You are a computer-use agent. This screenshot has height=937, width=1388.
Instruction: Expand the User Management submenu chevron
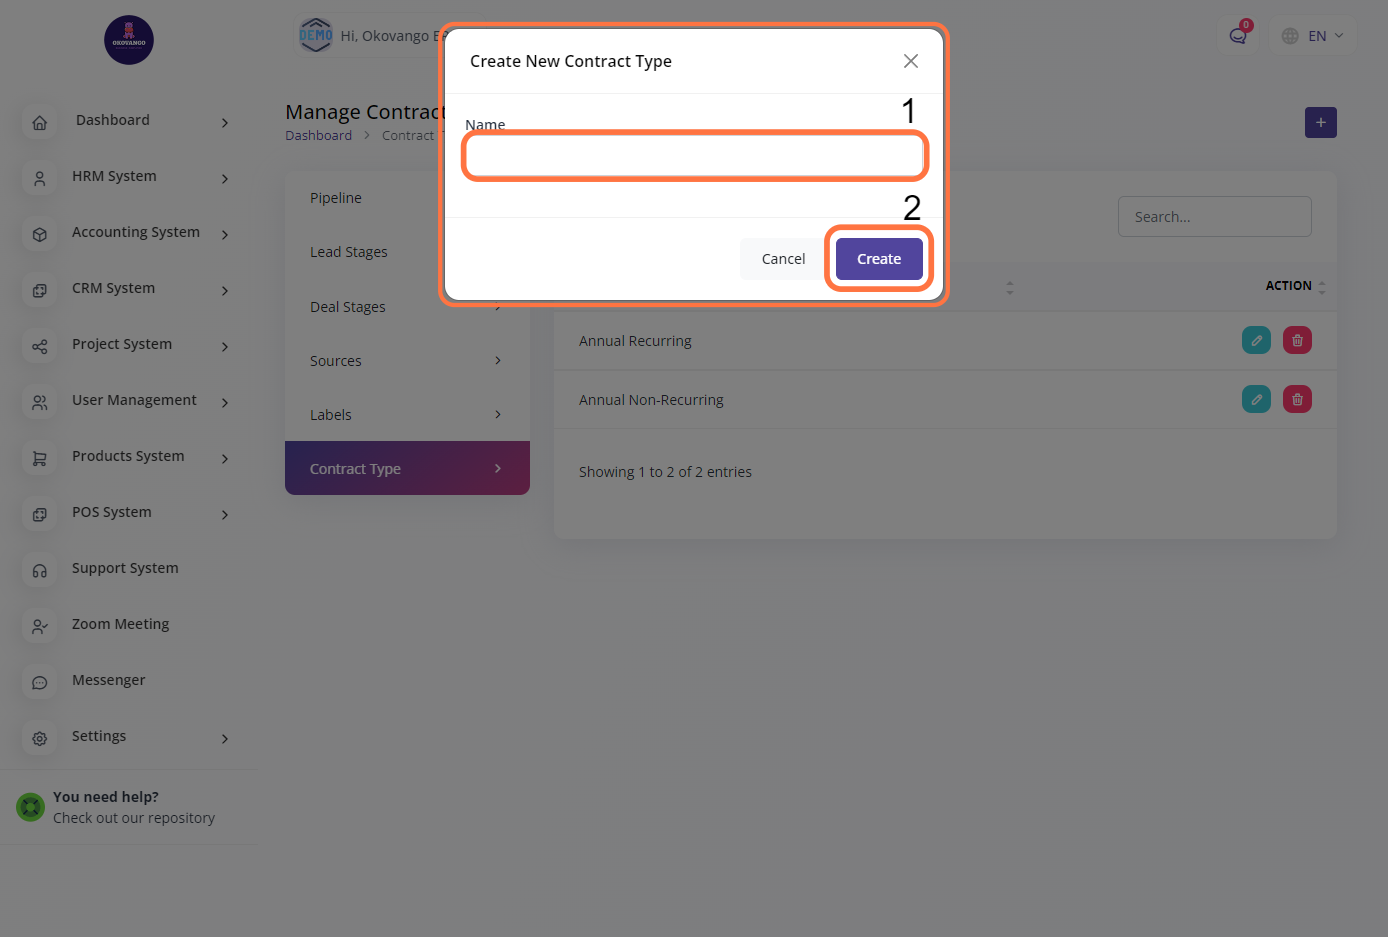coord(225,403)
